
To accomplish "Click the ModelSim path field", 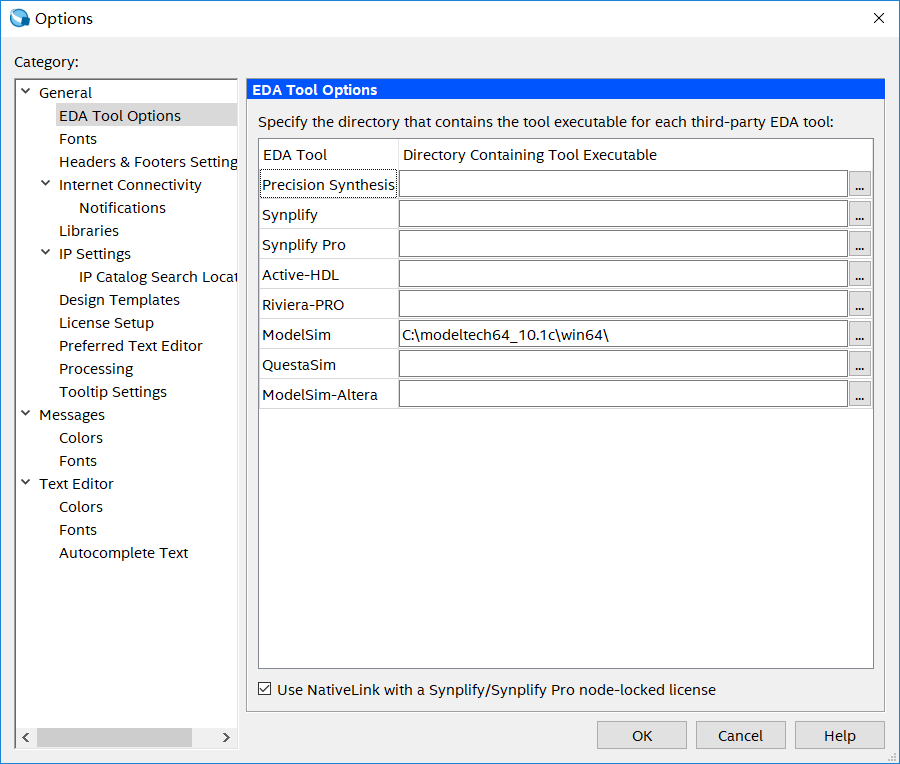I will 623,334.
